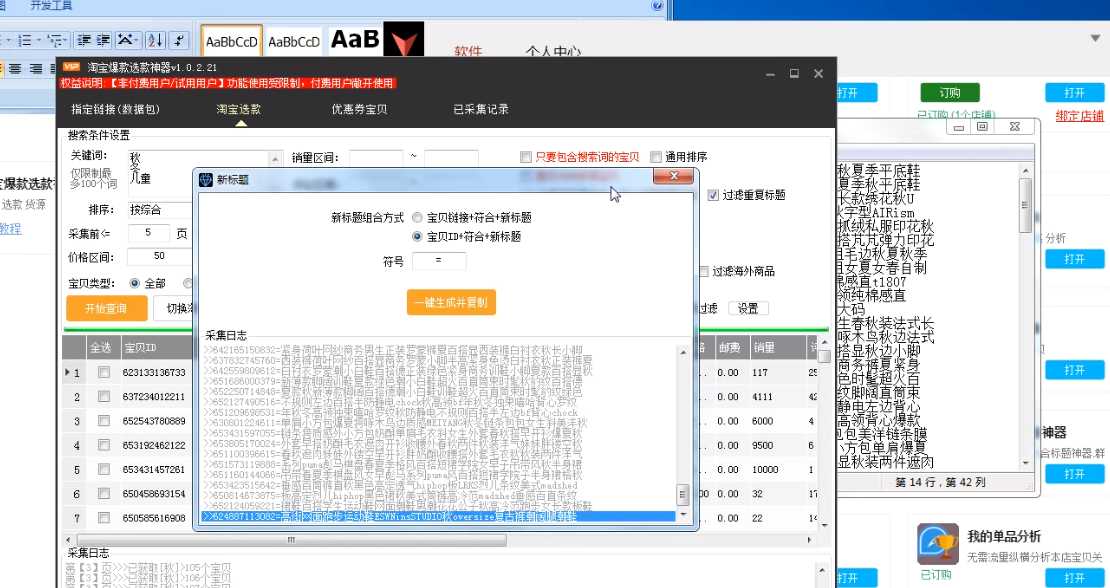Screen dimensions: 1110x588
Task: Click the Asian layout icon in Word ribbon
Action: pos(128,40)
